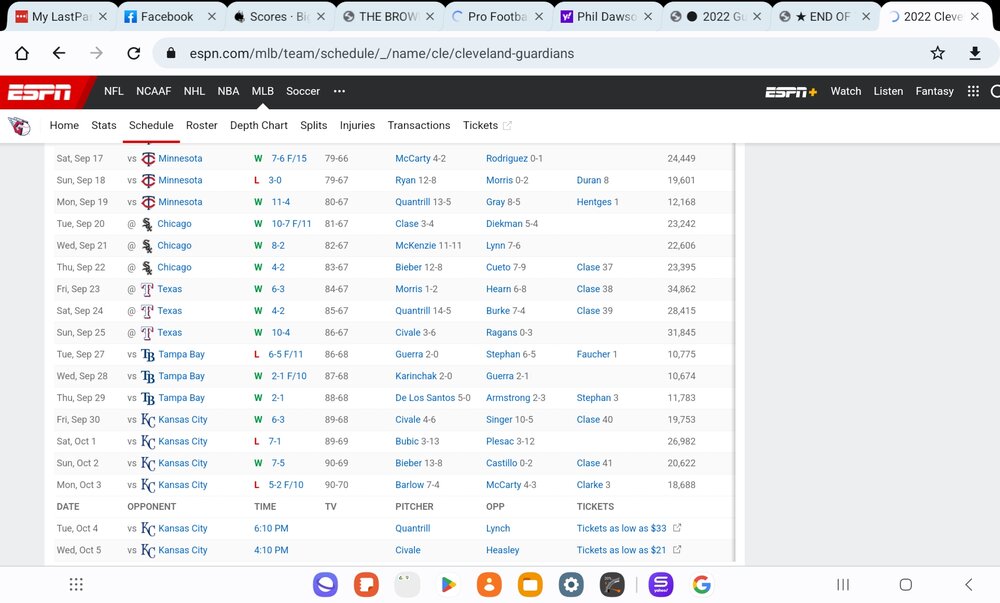The height and width of the screenshot is (603, 1000).
Task: Click the Cleveland Guardians team logo
Action: pos(20,126)
